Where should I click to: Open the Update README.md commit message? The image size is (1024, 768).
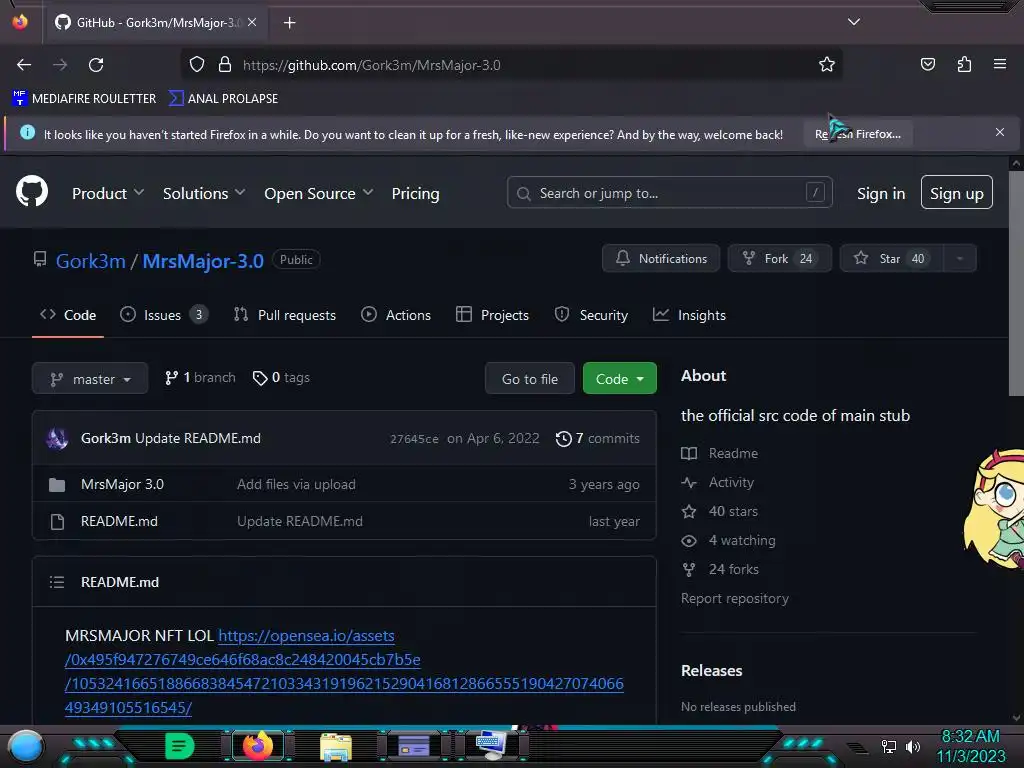[198, 438]
